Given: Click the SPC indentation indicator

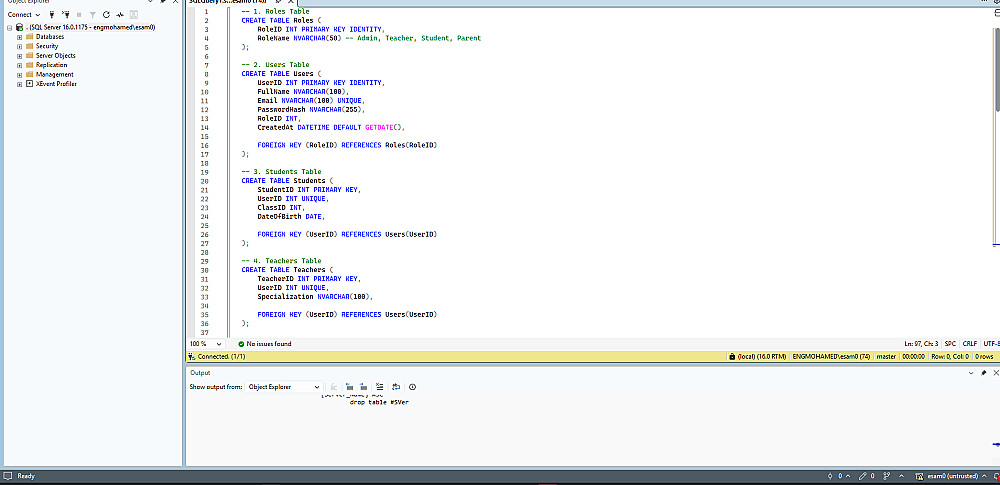Looking at the screenshot, I should click(950, 344).
